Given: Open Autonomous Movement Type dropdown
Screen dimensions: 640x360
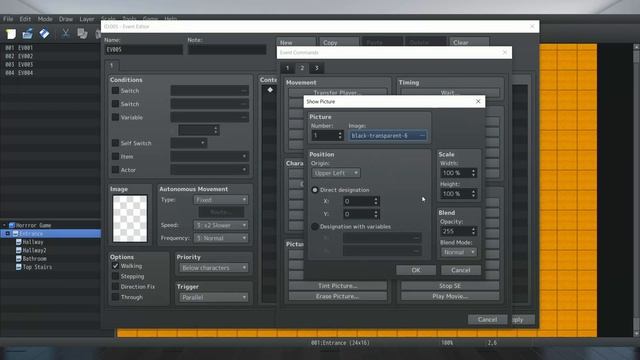Looking at the screenshot, I should tap(221, 200).
